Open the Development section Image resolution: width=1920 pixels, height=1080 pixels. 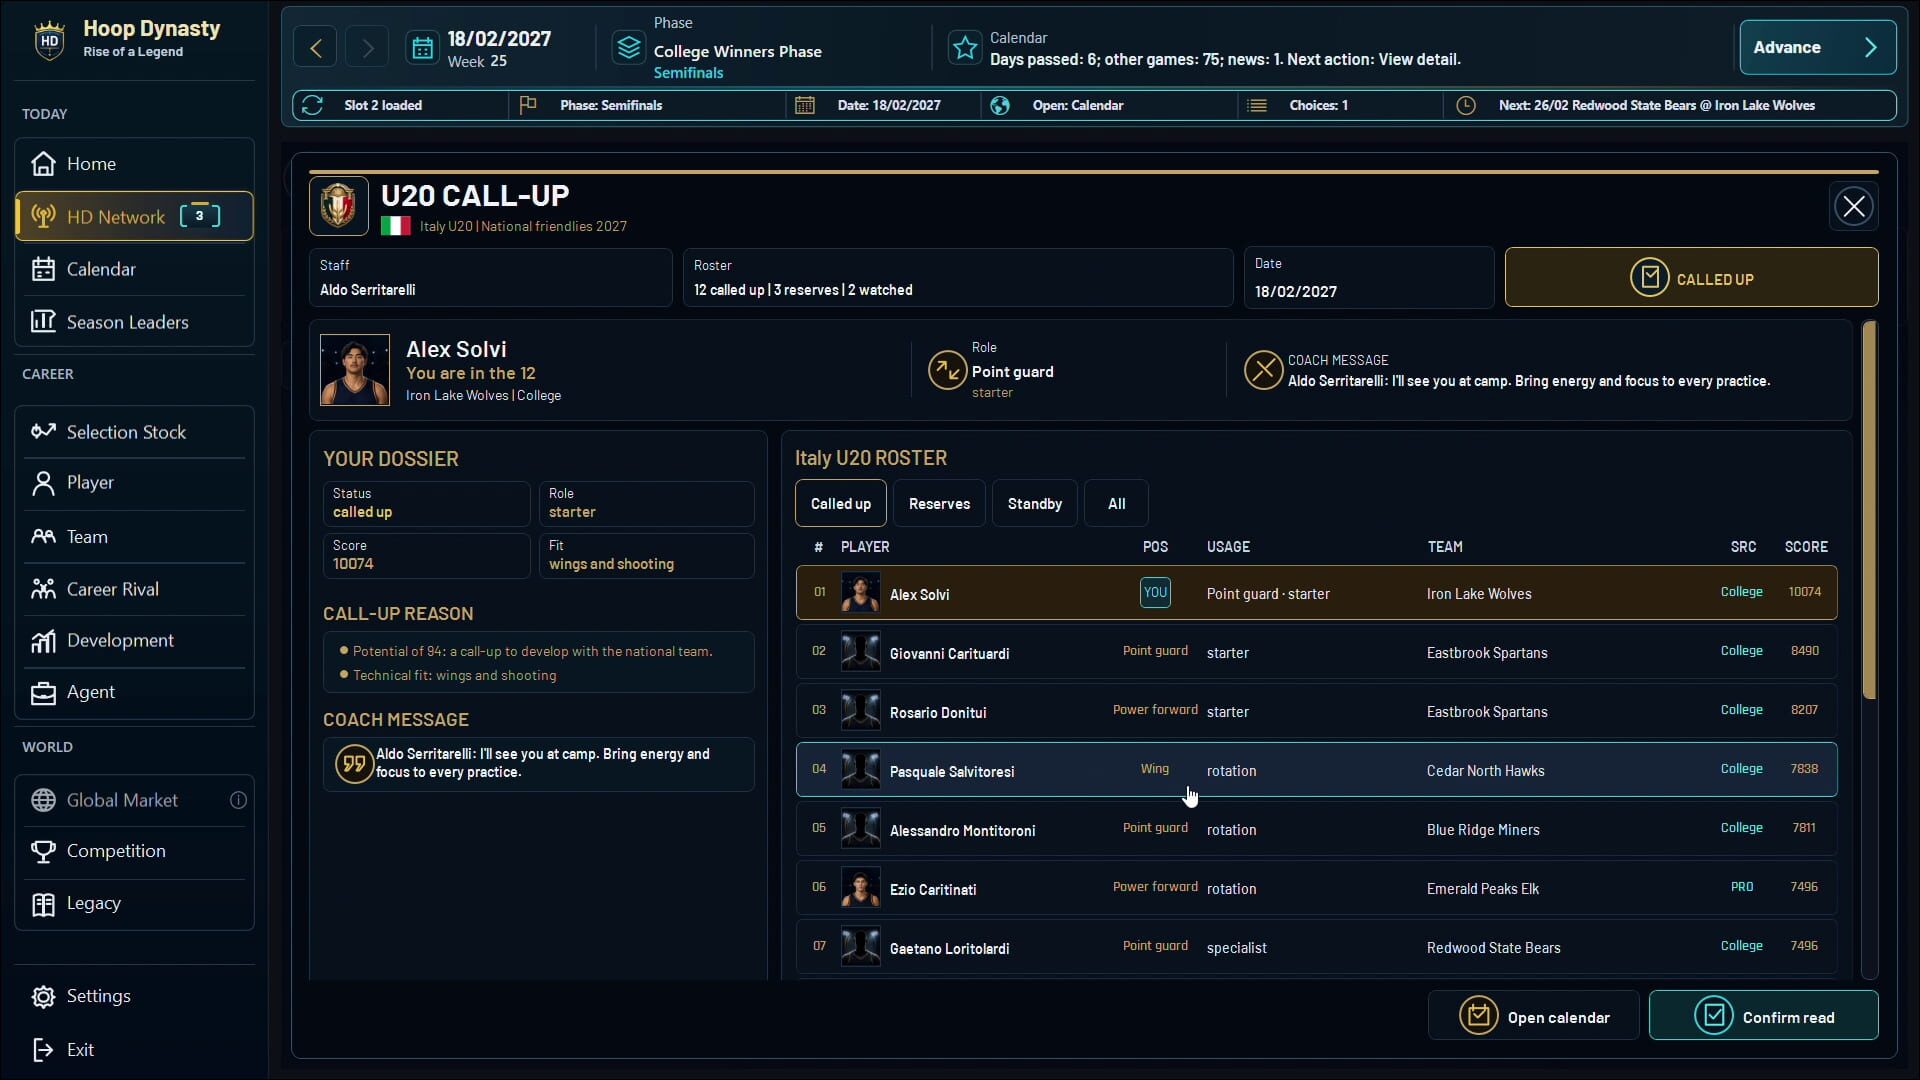pyautogui.click(x=135, y=641)
